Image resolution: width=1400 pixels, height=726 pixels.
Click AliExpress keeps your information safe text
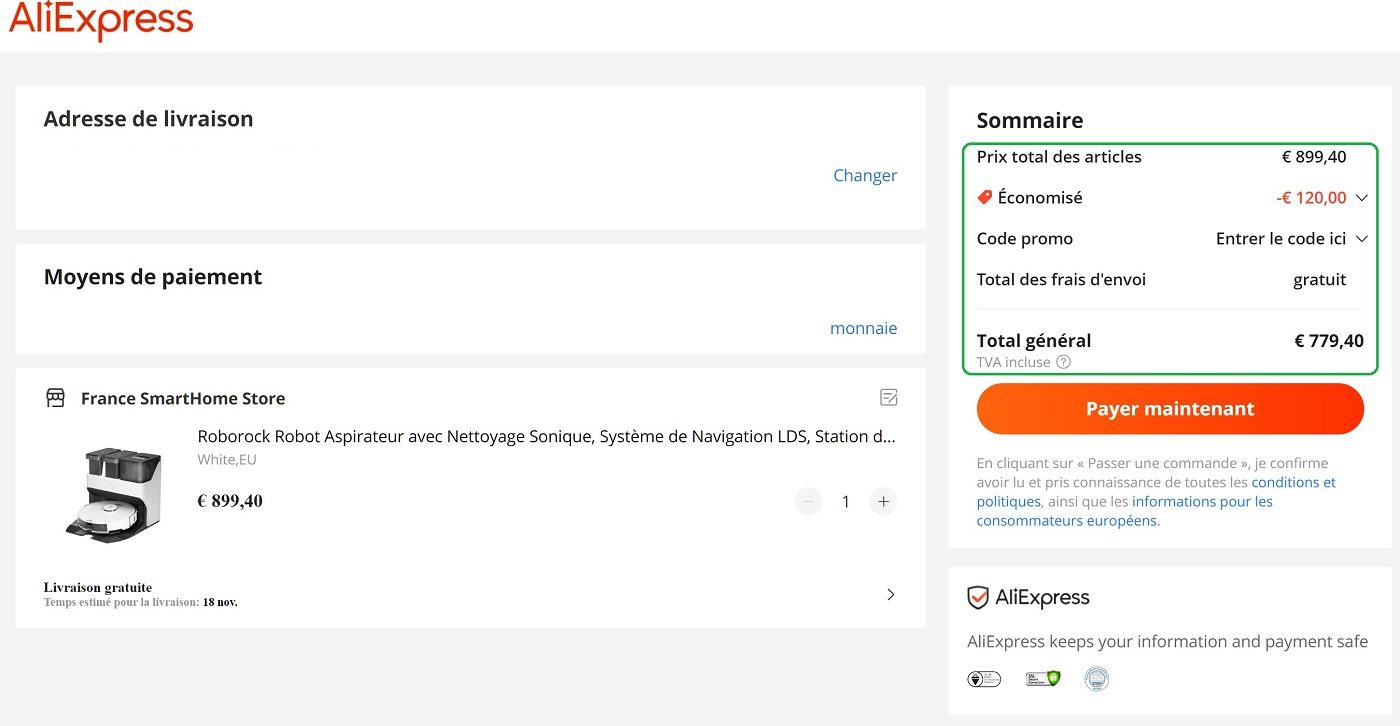pos(1167,642)
